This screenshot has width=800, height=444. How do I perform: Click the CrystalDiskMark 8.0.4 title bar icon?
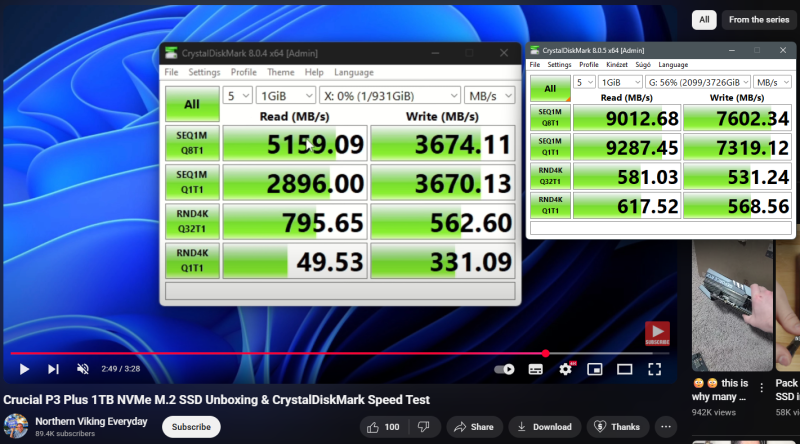pos(171,53)
